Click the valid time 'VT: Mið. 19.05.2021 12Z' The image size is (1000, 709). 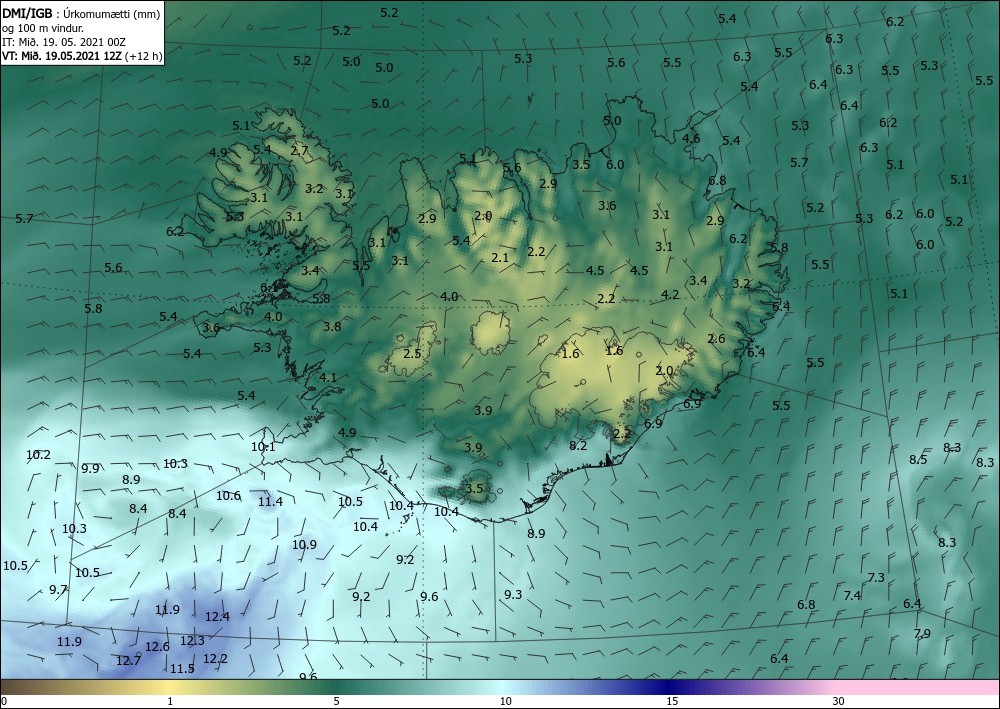[64, 55]
